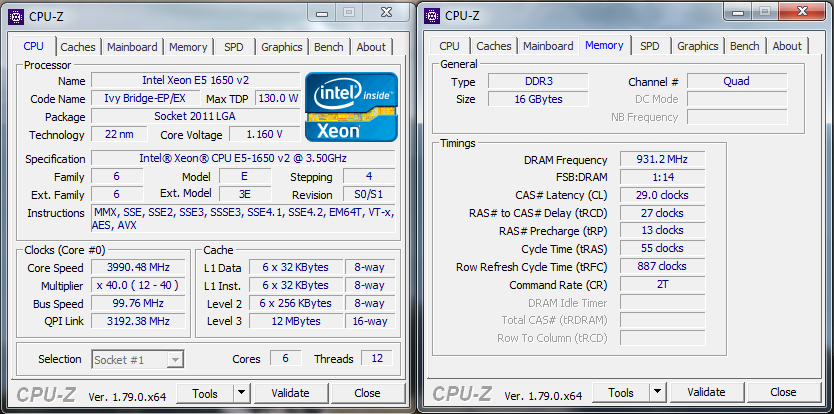
Task: Click Command Rate value 2T
Action: [x=663, y=284]
